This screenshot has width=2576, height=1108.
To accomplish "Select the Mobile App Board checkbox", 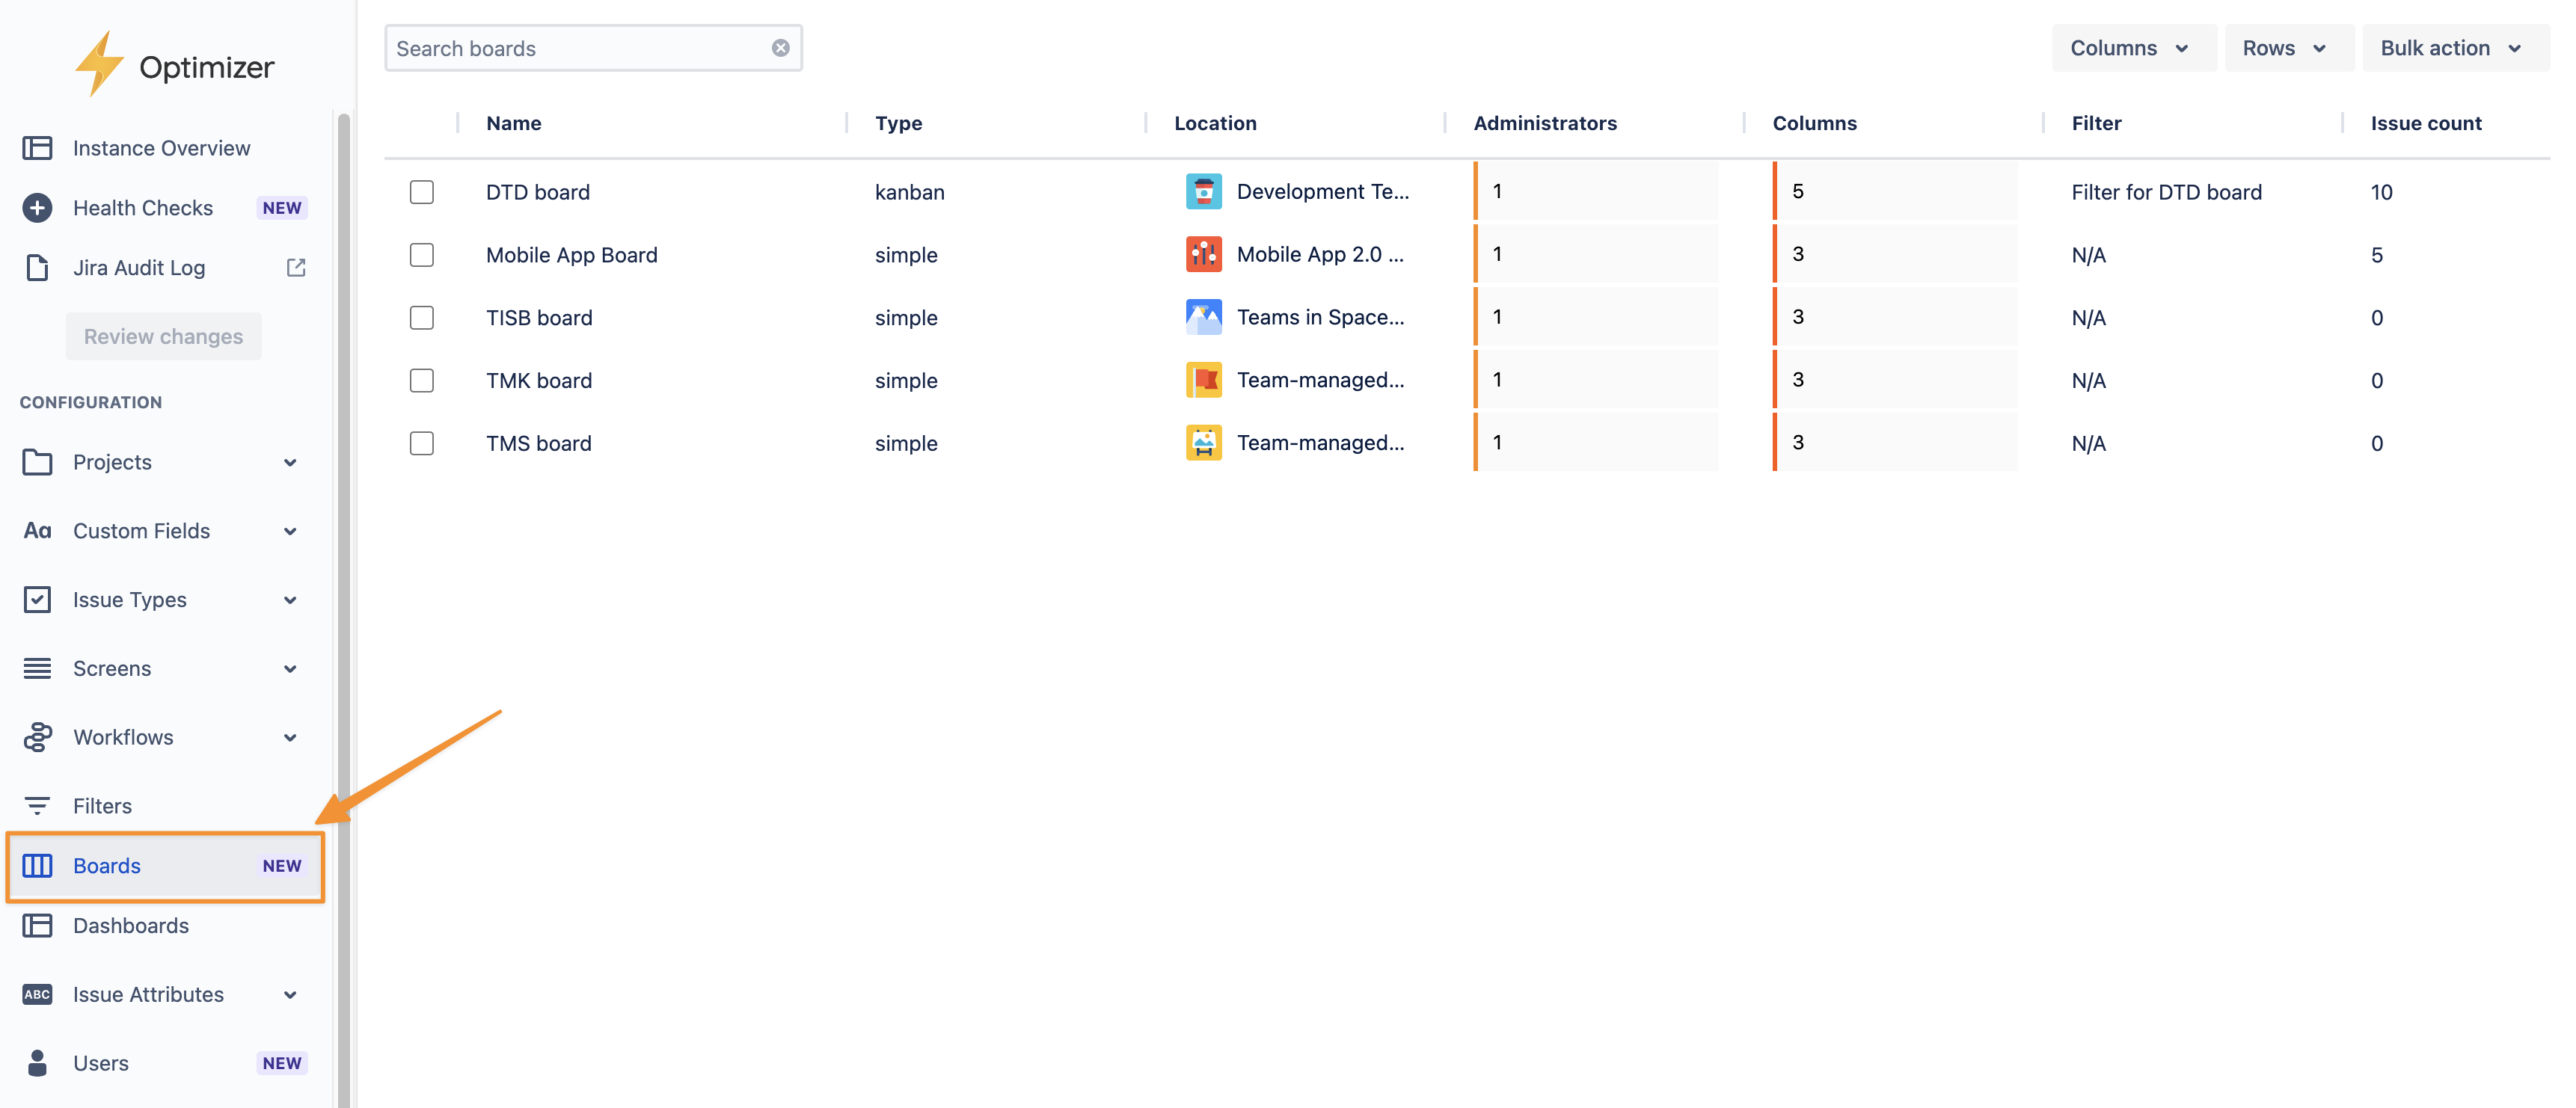I will [421, 255].
